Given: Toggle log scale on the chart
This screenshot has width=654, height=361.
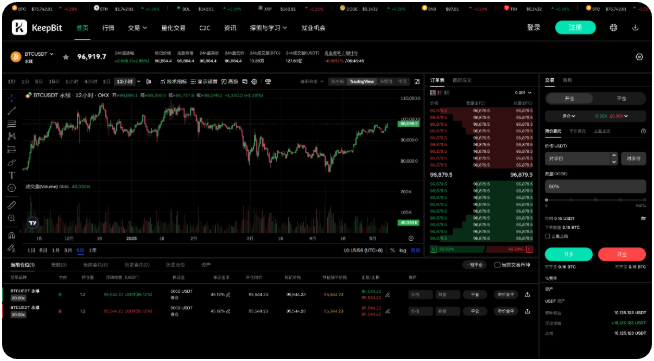Looking at the screenshot, I should [x=402, y=250].
